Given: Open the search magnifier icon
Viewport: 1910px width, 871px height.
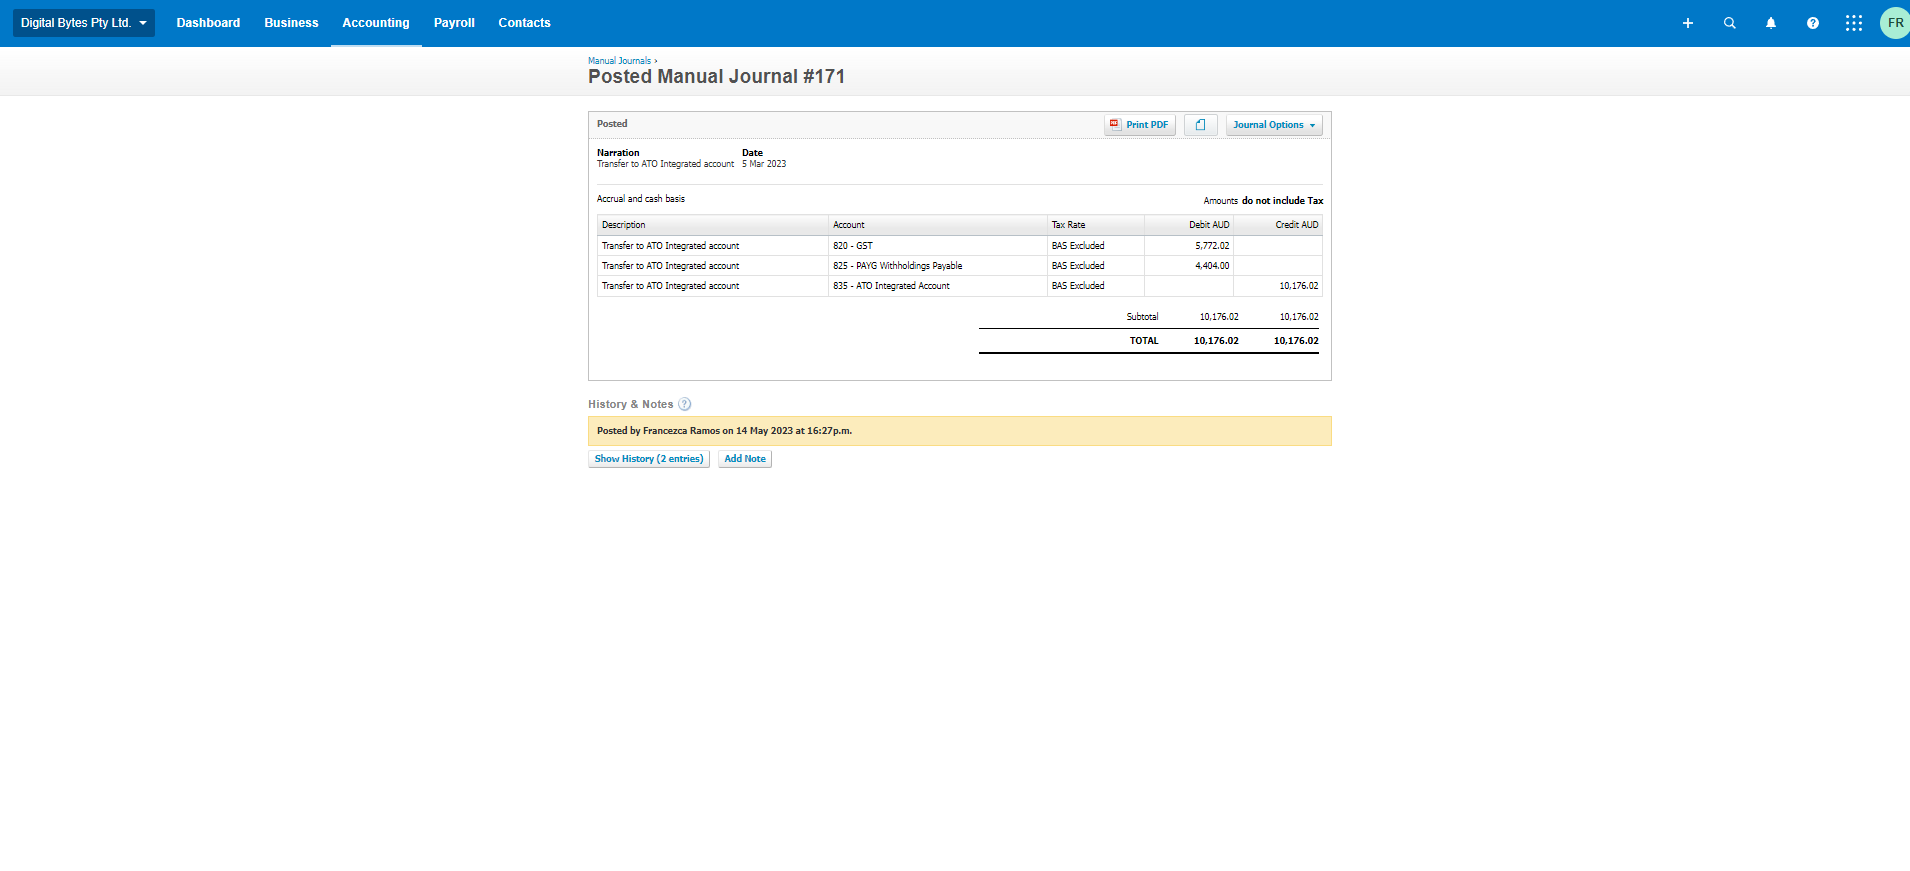Looking at the screenshot, I should click(1730, 23).
